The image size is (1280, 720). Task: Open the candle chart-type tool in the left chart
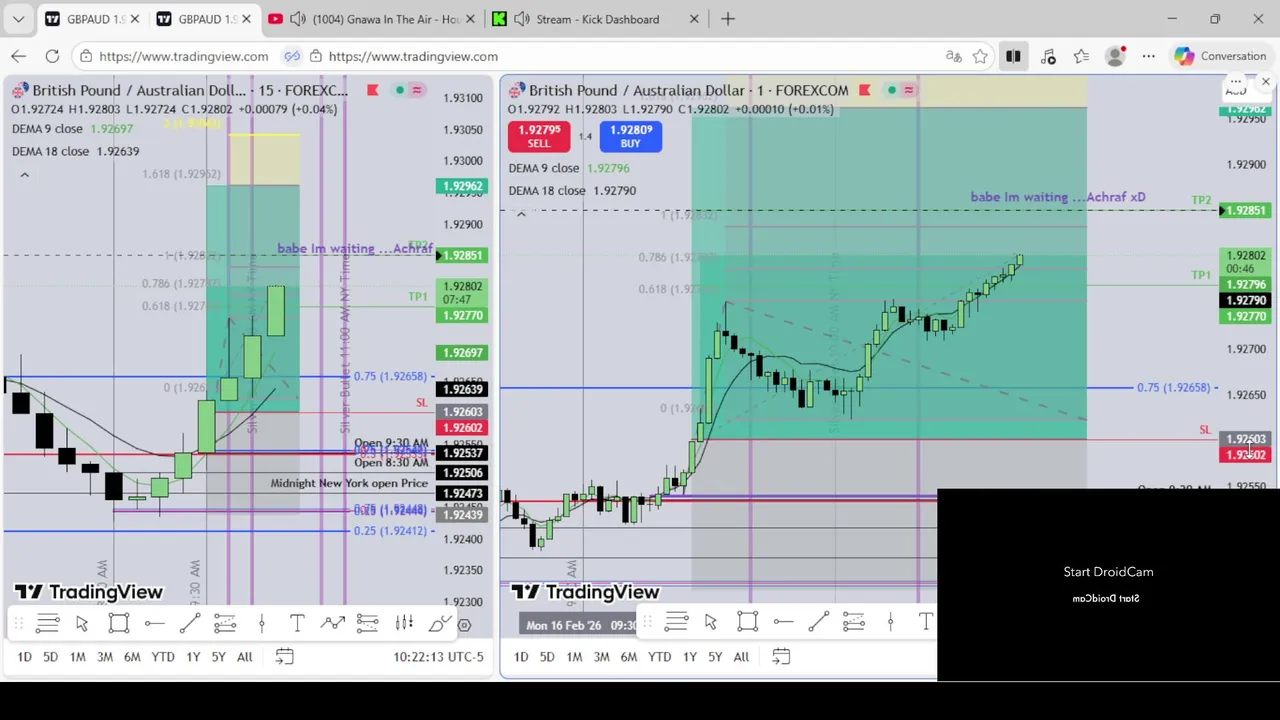point(404,624)
